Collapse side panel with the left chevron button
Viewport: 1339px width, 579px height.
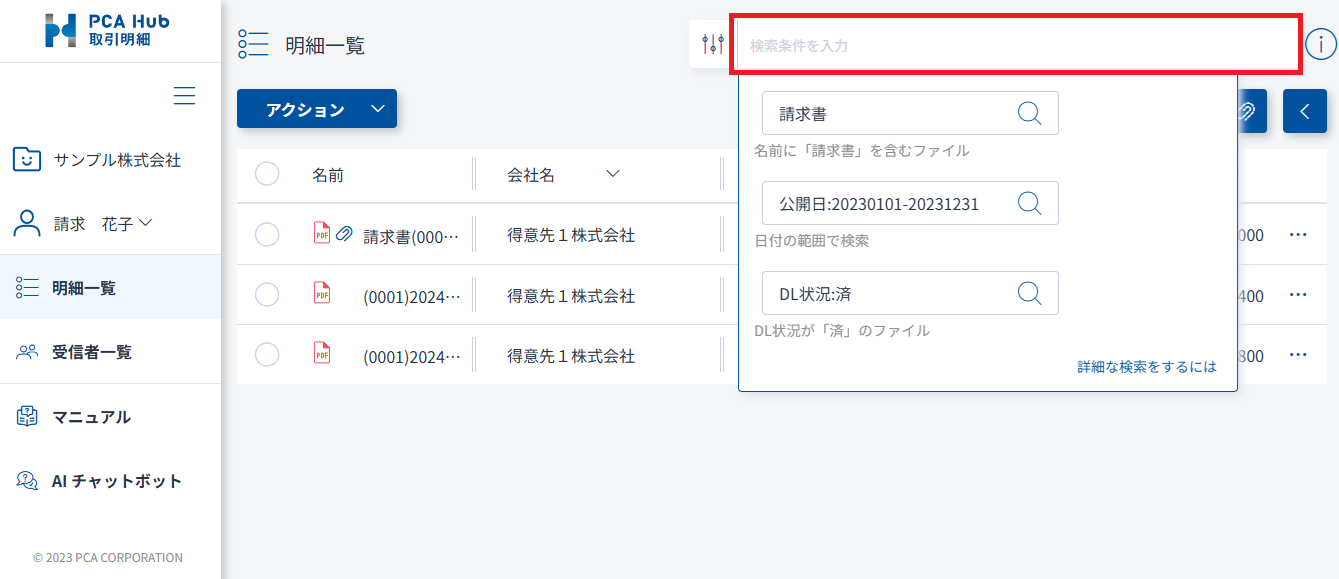pos(1304,111)
